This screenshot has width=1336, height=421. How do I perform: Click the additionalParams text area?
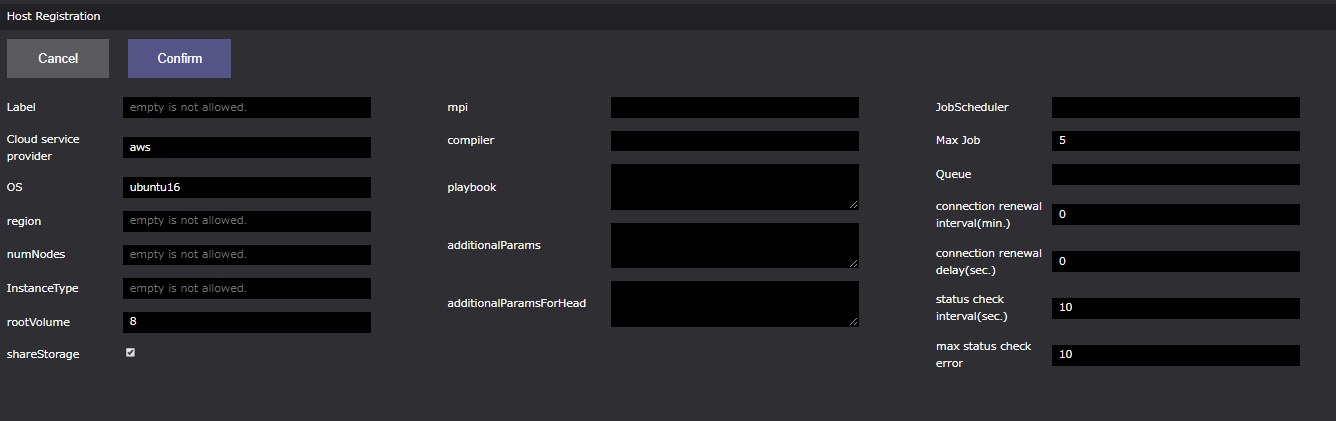pos(734,245)
